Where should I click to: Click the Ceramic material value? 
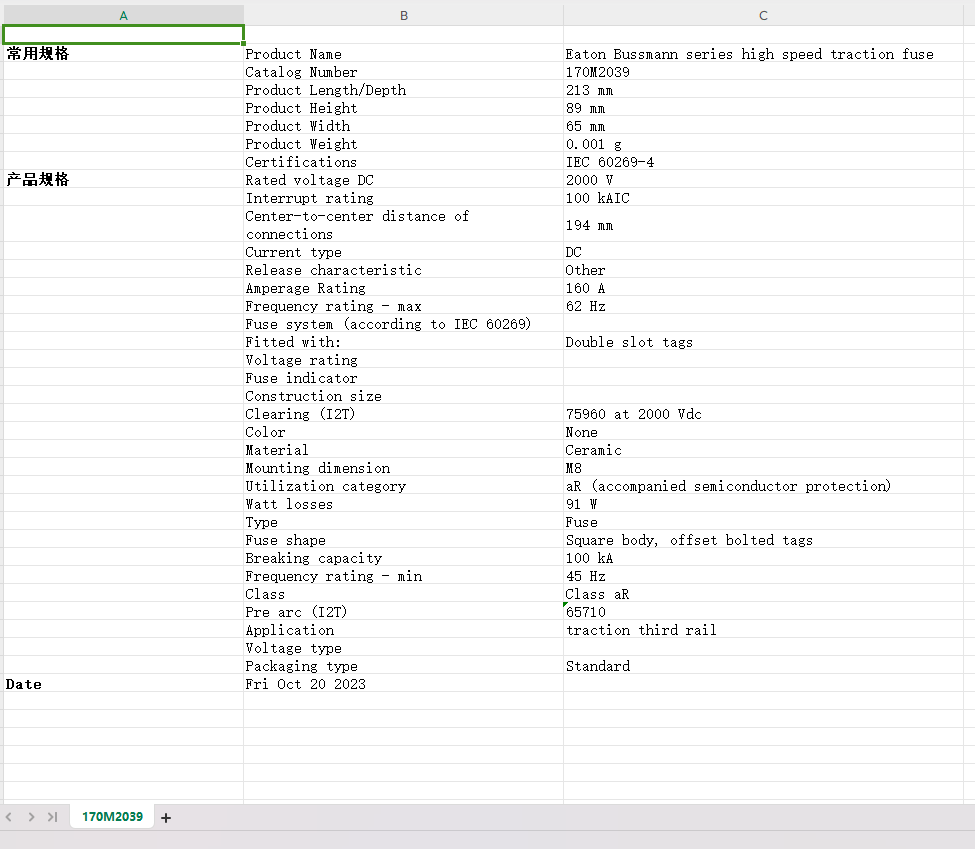(763, 450)
